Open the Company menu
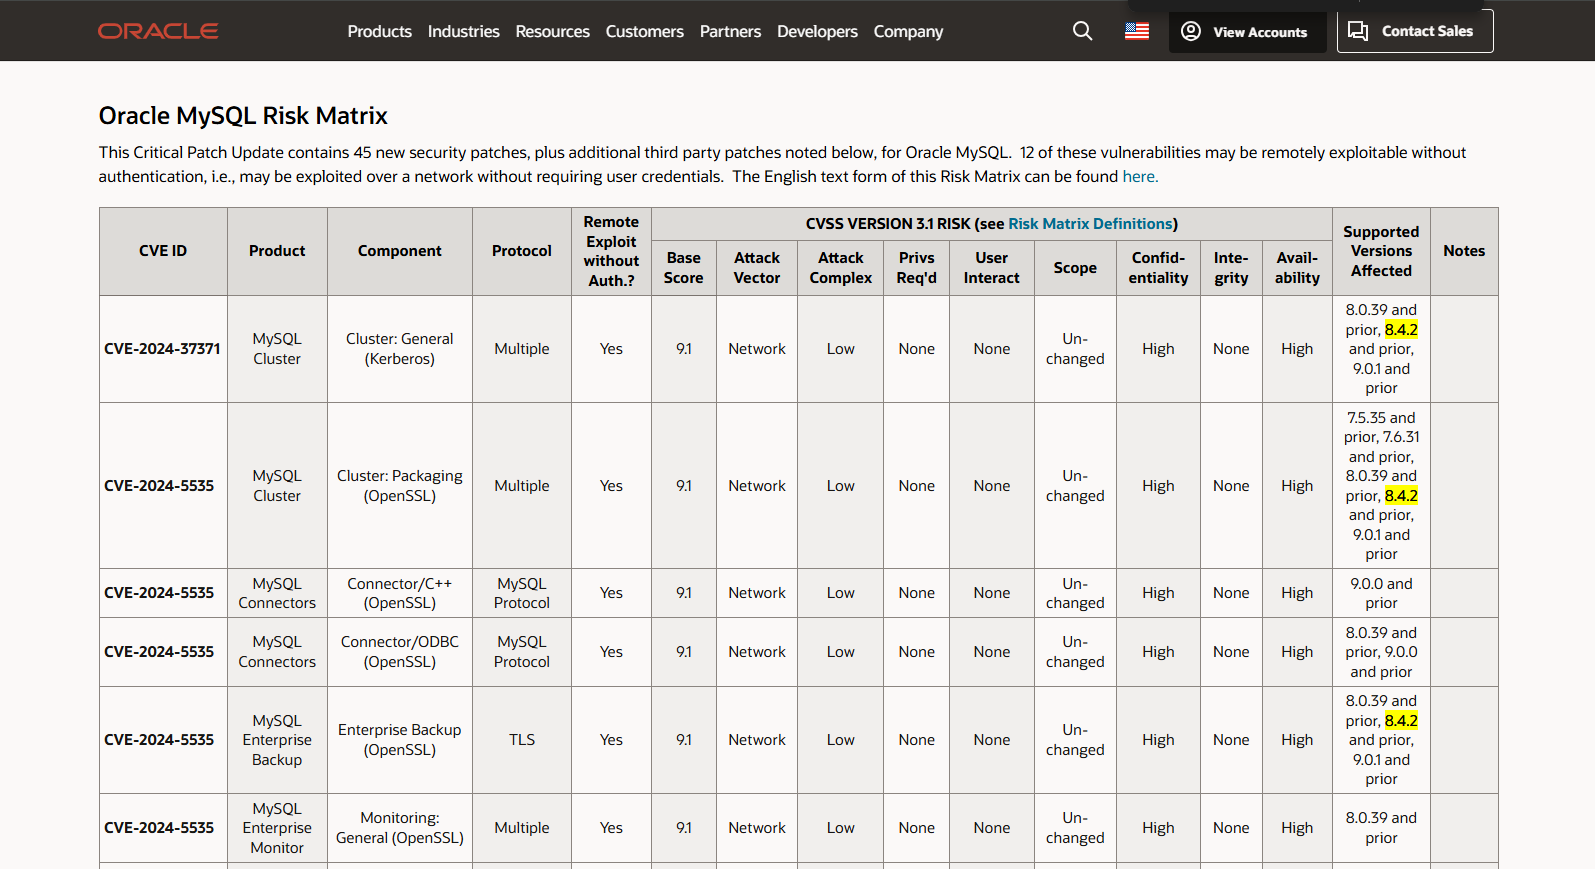The image size is (1595, 869). (908, 31)
